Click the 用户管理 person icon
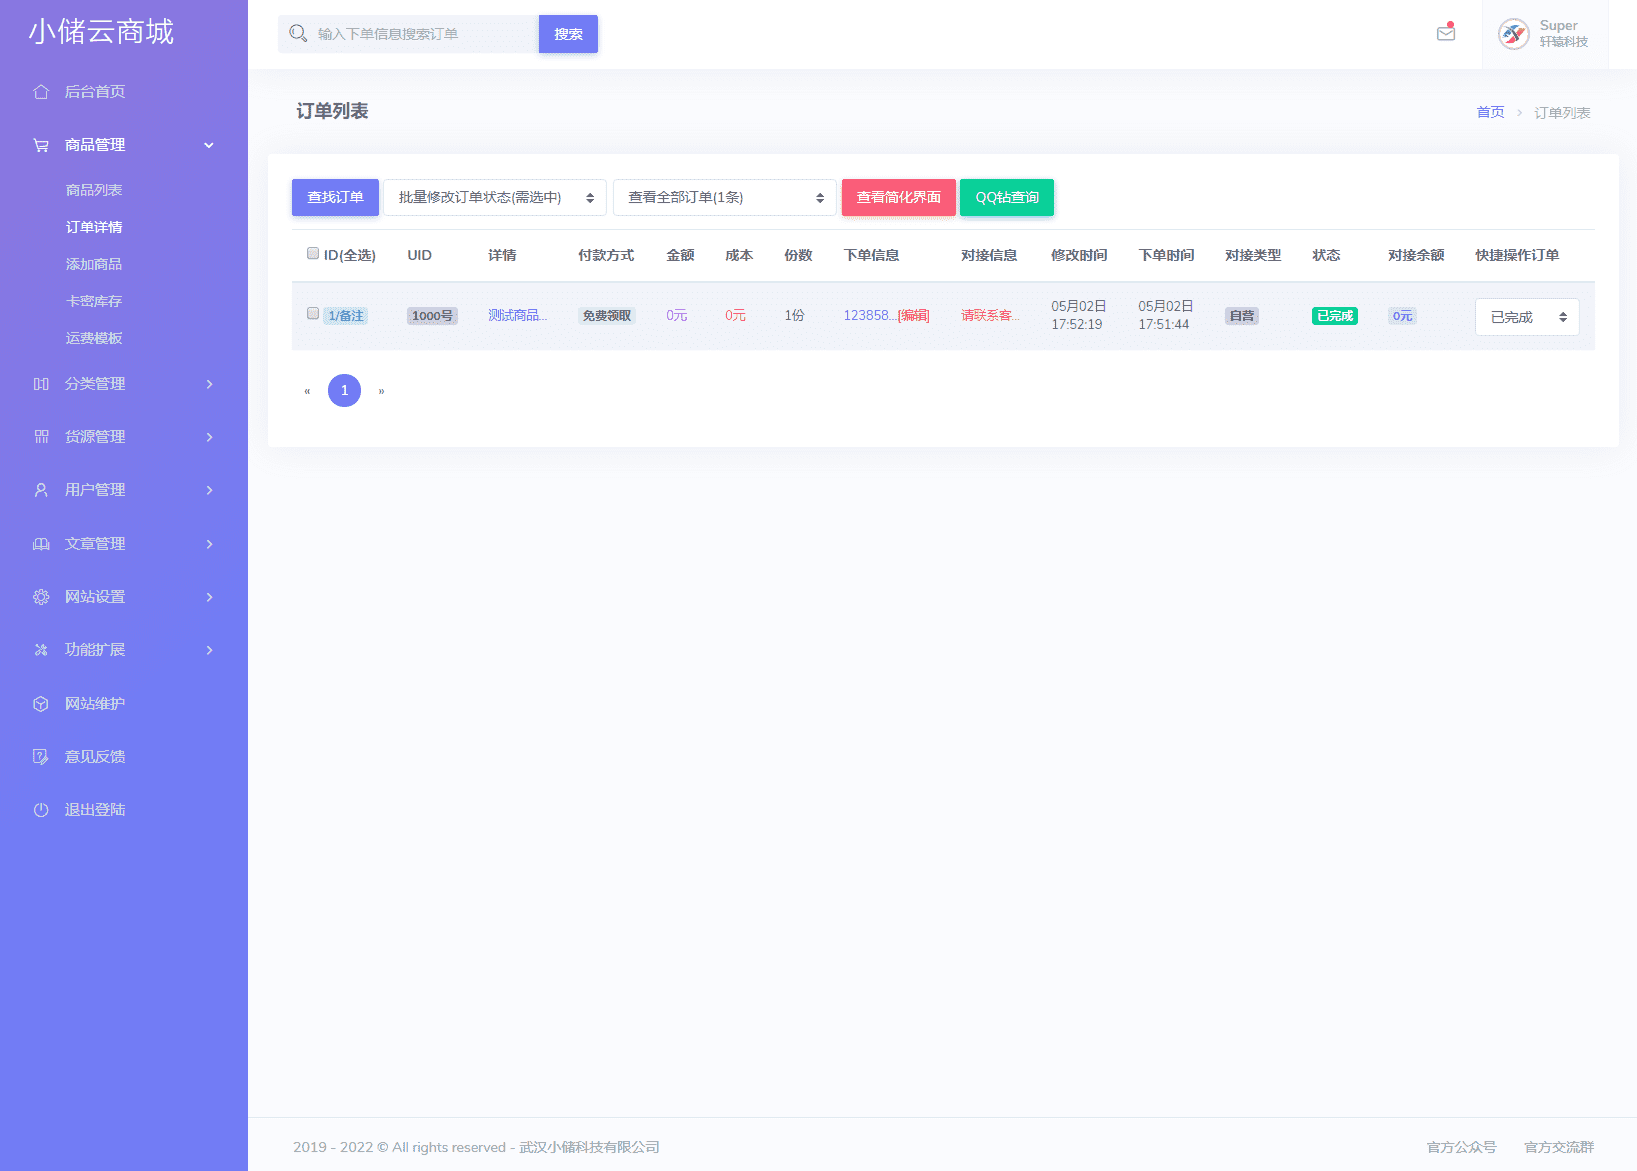 [41, 490]
